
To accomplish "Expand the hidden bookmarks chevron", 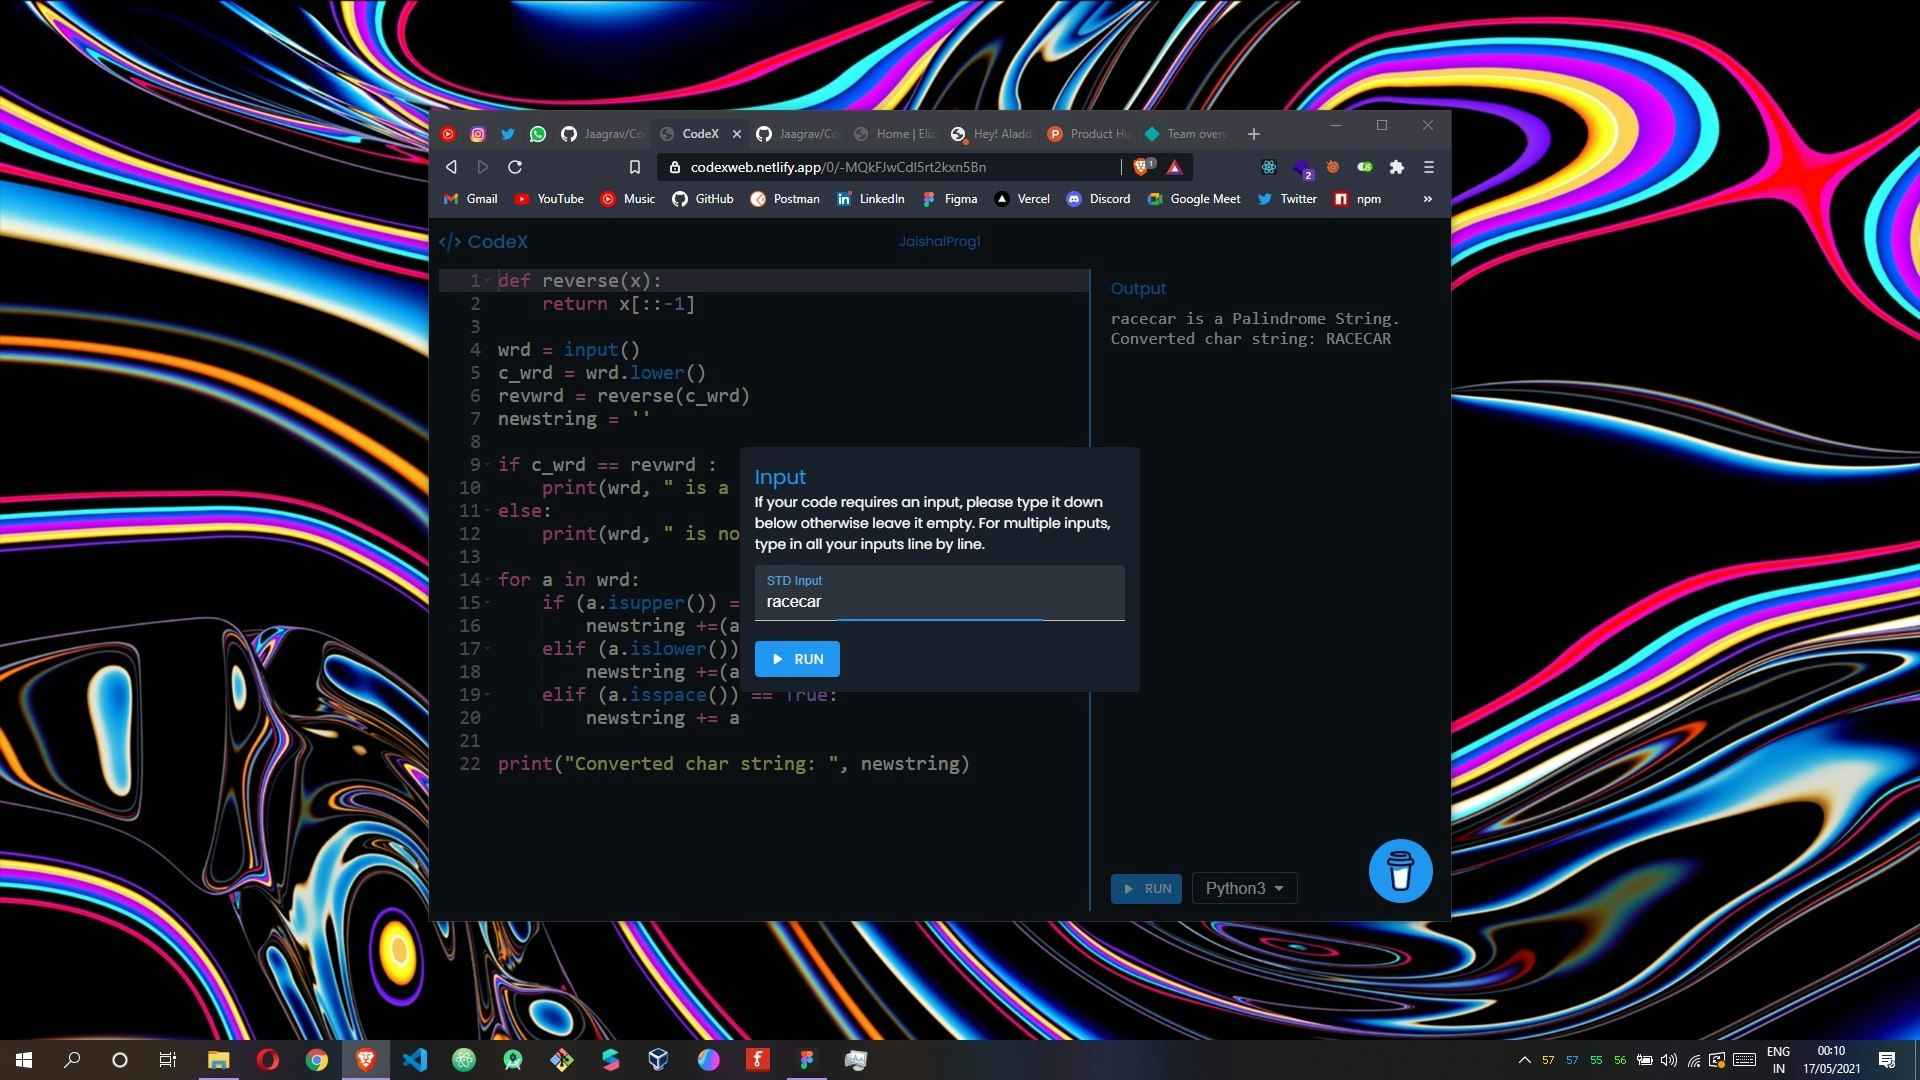I will pyautogui.click(x=1427, y=199).
